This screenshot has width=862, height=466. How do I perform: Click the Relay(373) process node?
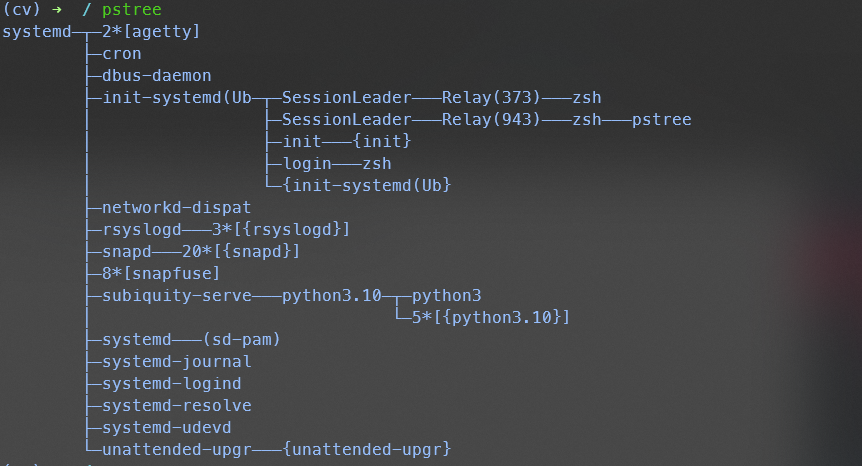tap(491, 98)
